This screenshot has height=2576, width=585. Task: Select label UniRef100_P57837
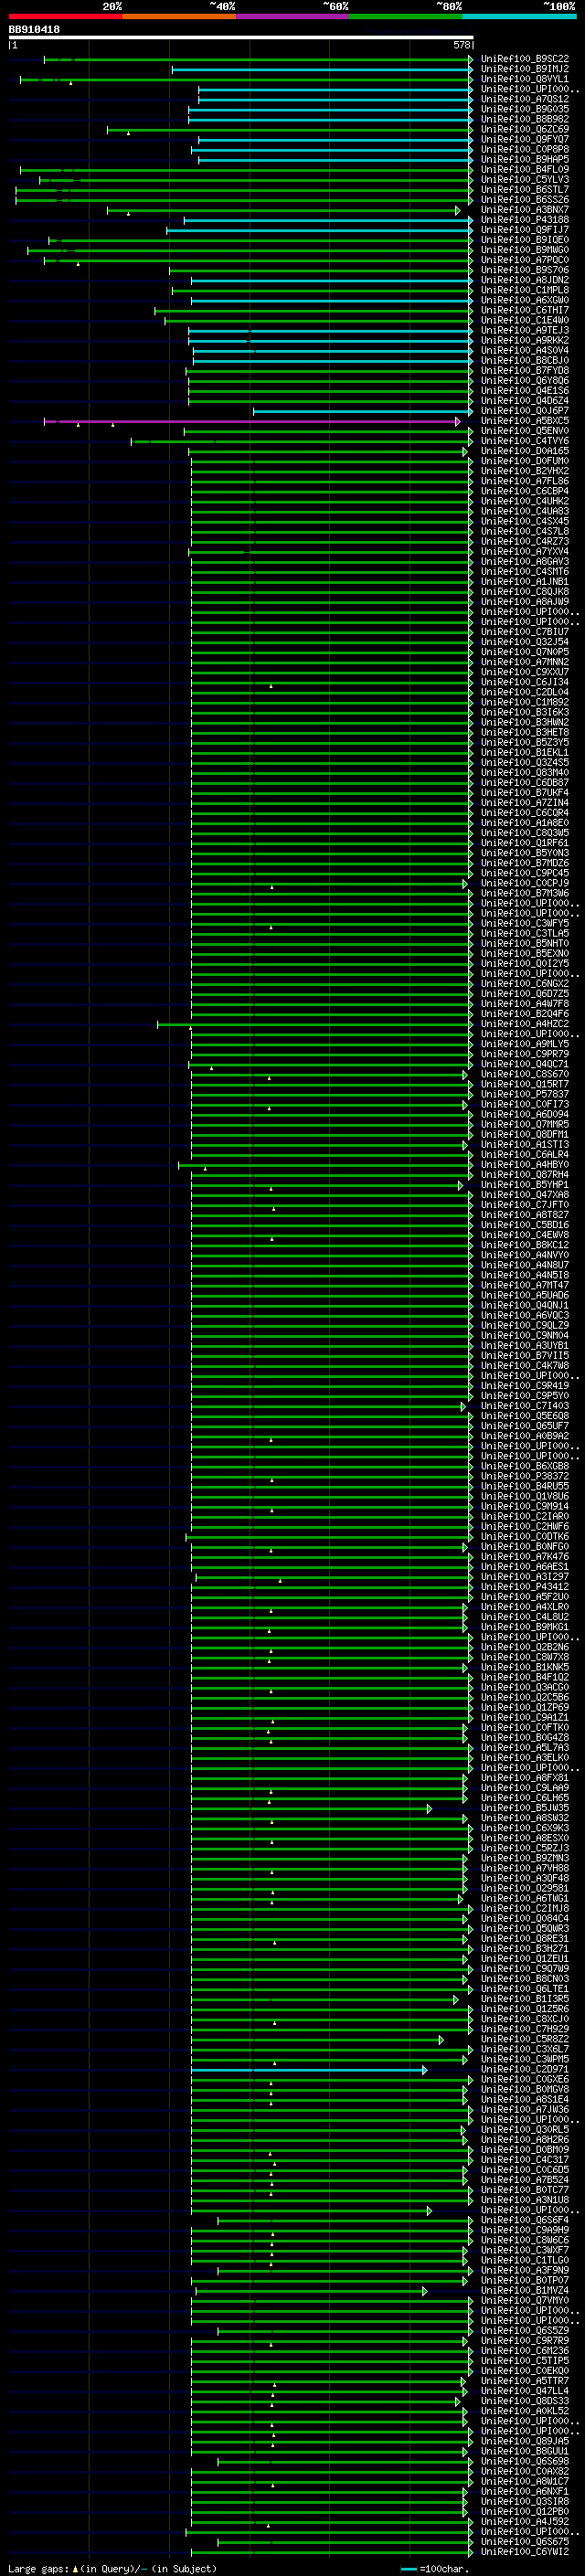point(524,1094)
